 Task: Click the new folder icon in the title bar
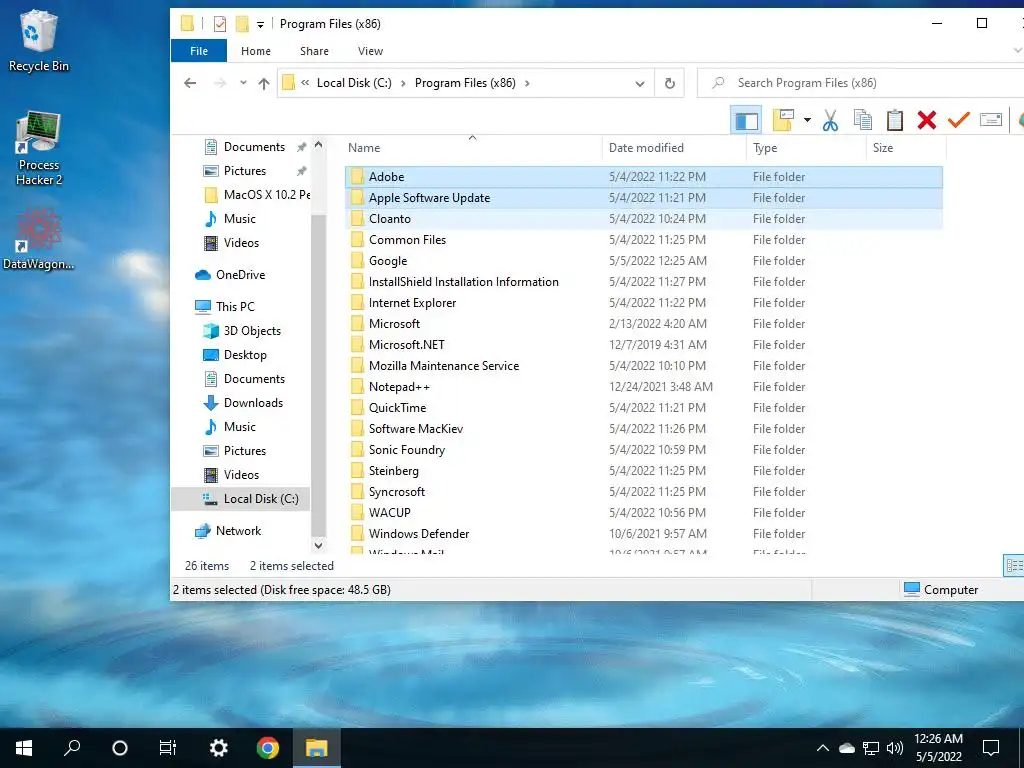(x=242, y=24)
